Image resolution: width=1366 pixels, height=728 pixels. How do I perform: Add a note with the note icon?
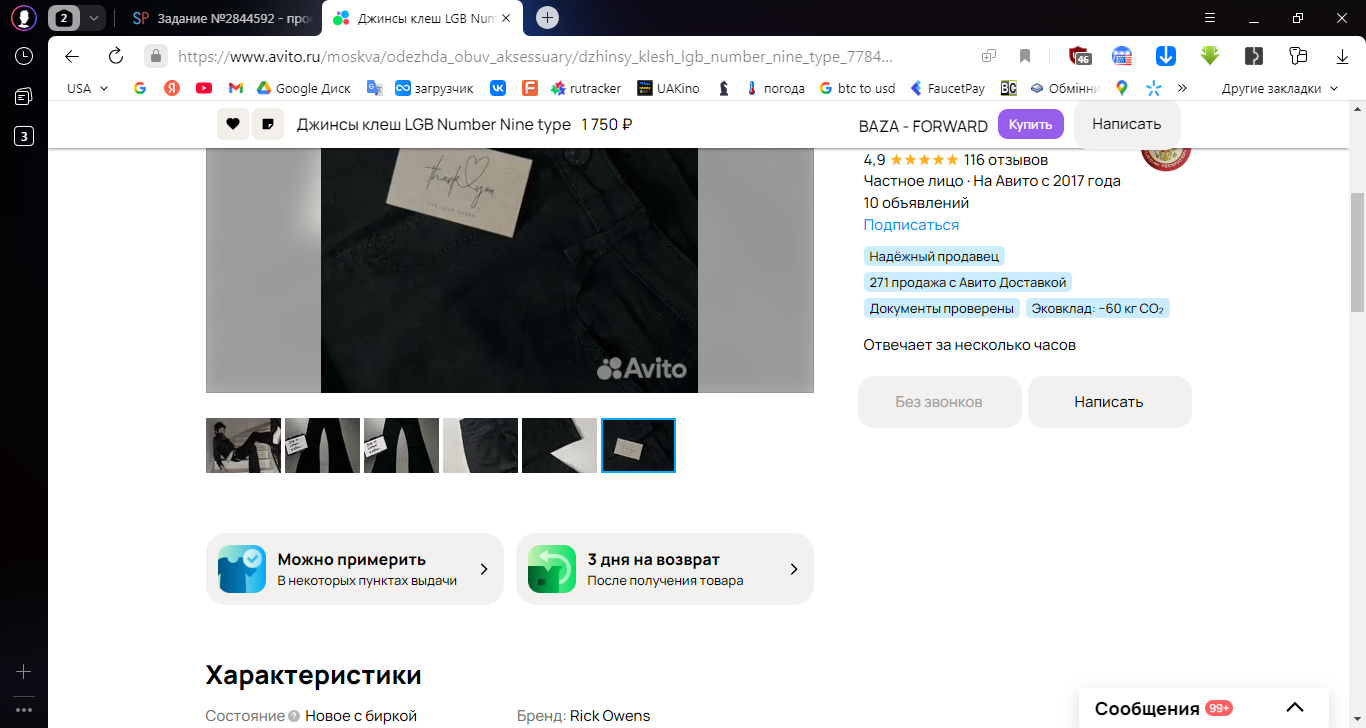268,124
